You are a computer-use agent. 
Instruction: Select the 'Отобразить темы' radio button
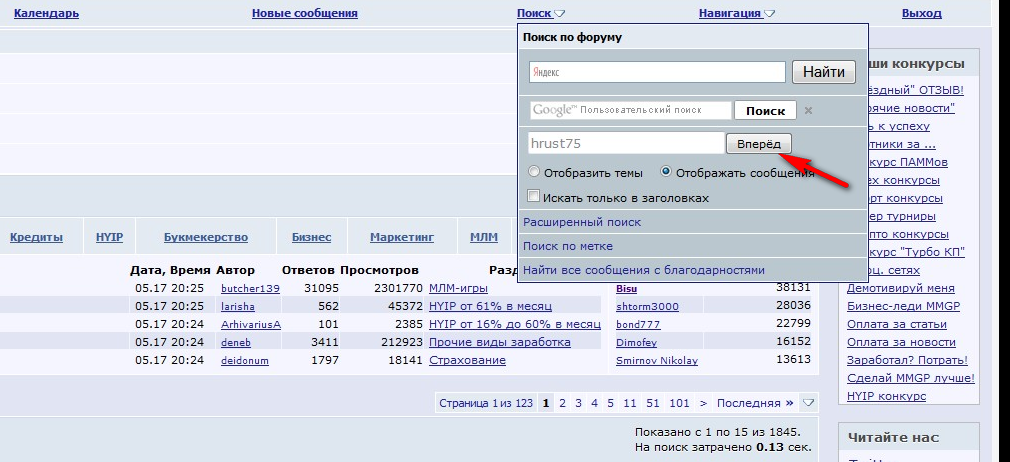pos(534,172)
